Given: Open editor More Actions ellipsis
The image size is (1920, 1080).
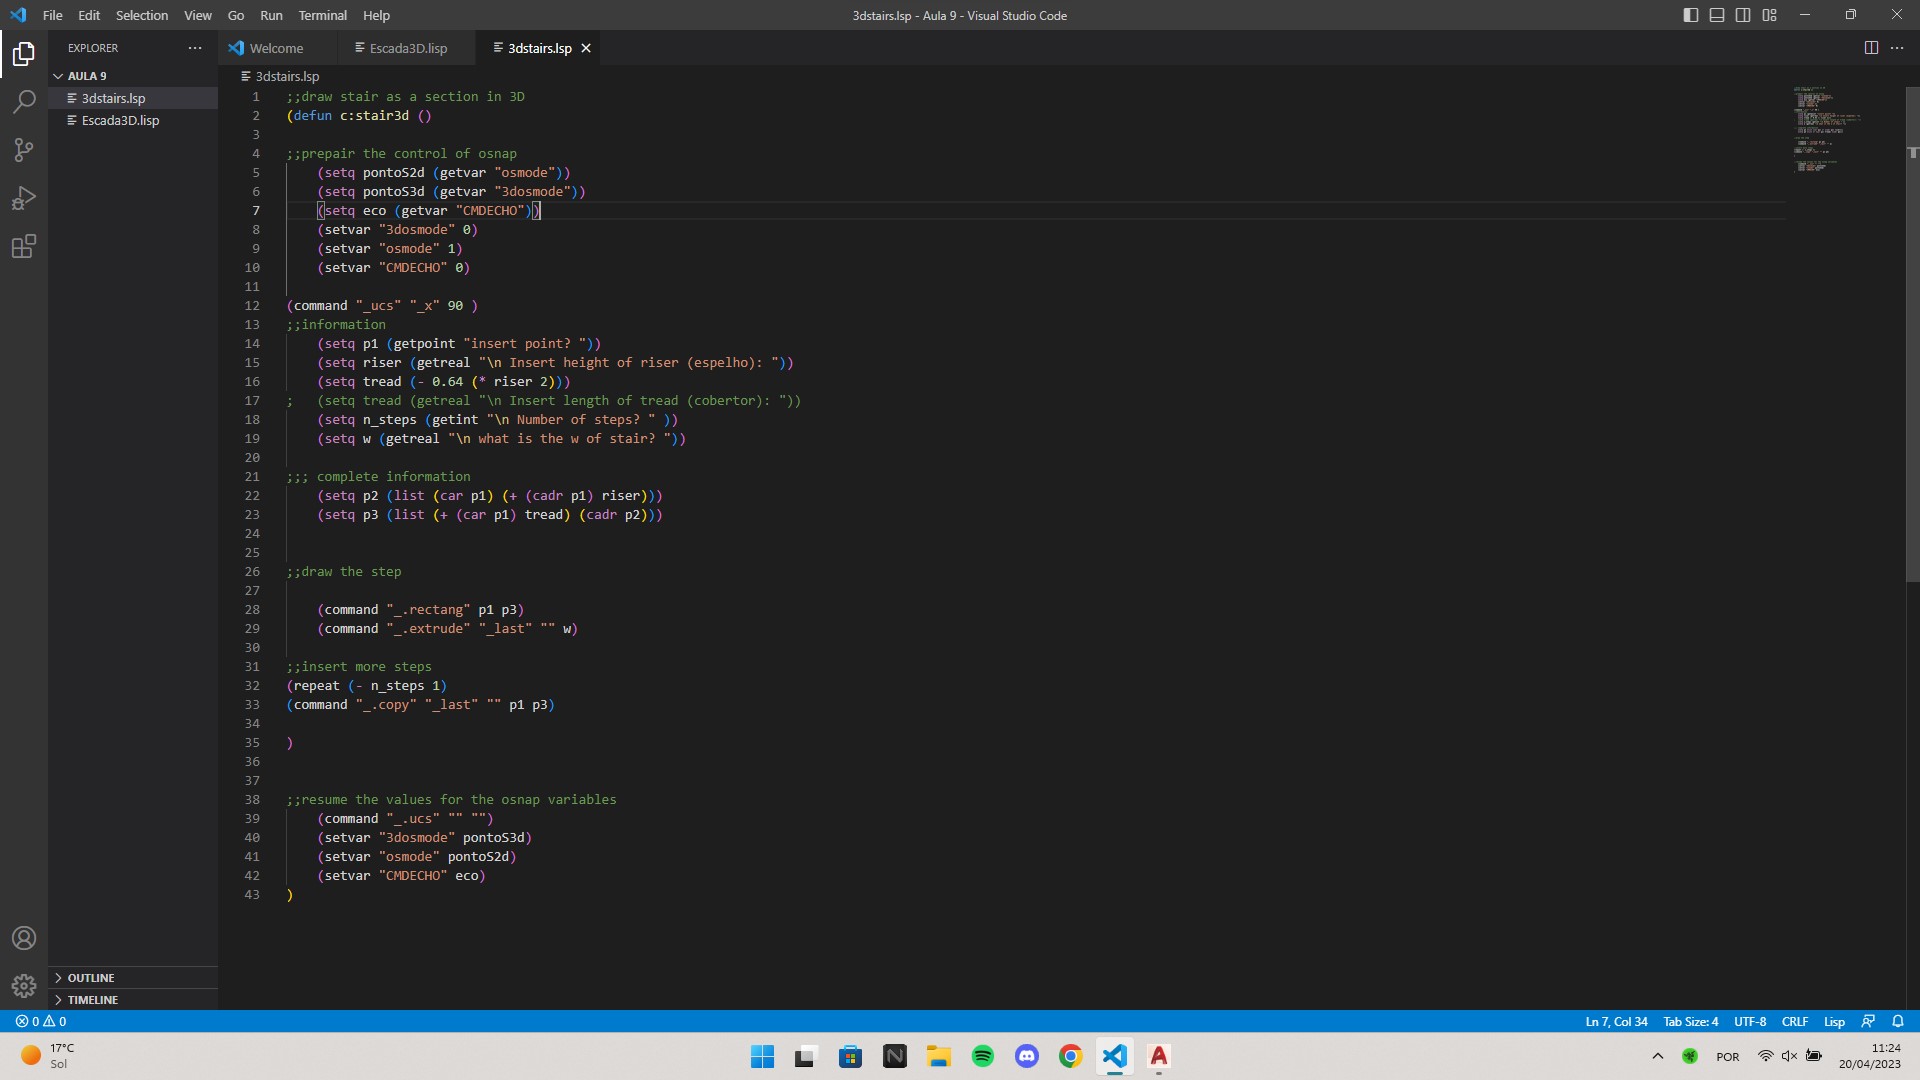Looking at the screenshot, I should (x=1897, y=48).
